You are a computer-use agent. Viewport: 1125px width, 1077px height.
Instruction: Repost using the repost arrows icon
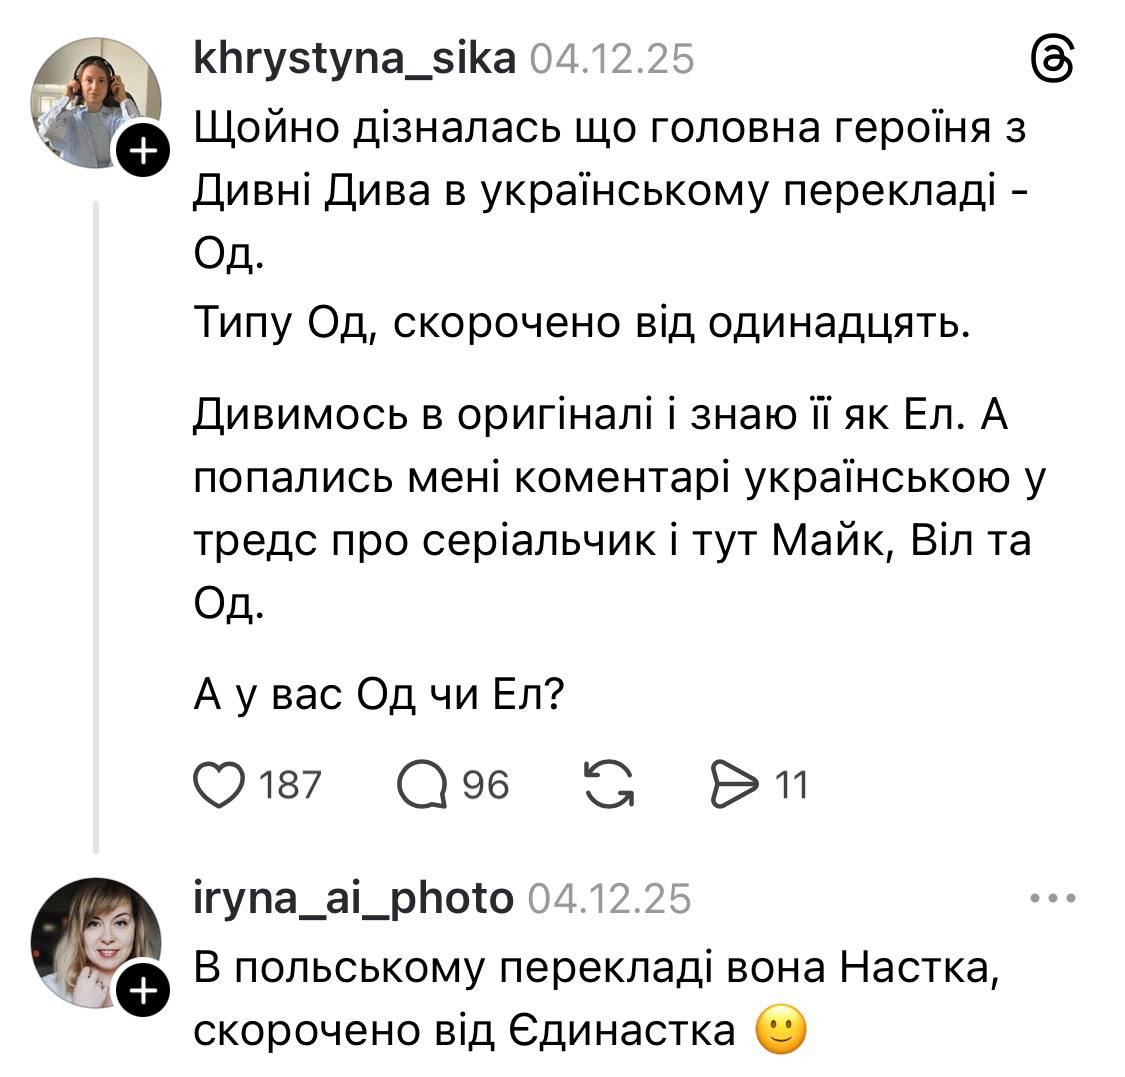point(608,785)
